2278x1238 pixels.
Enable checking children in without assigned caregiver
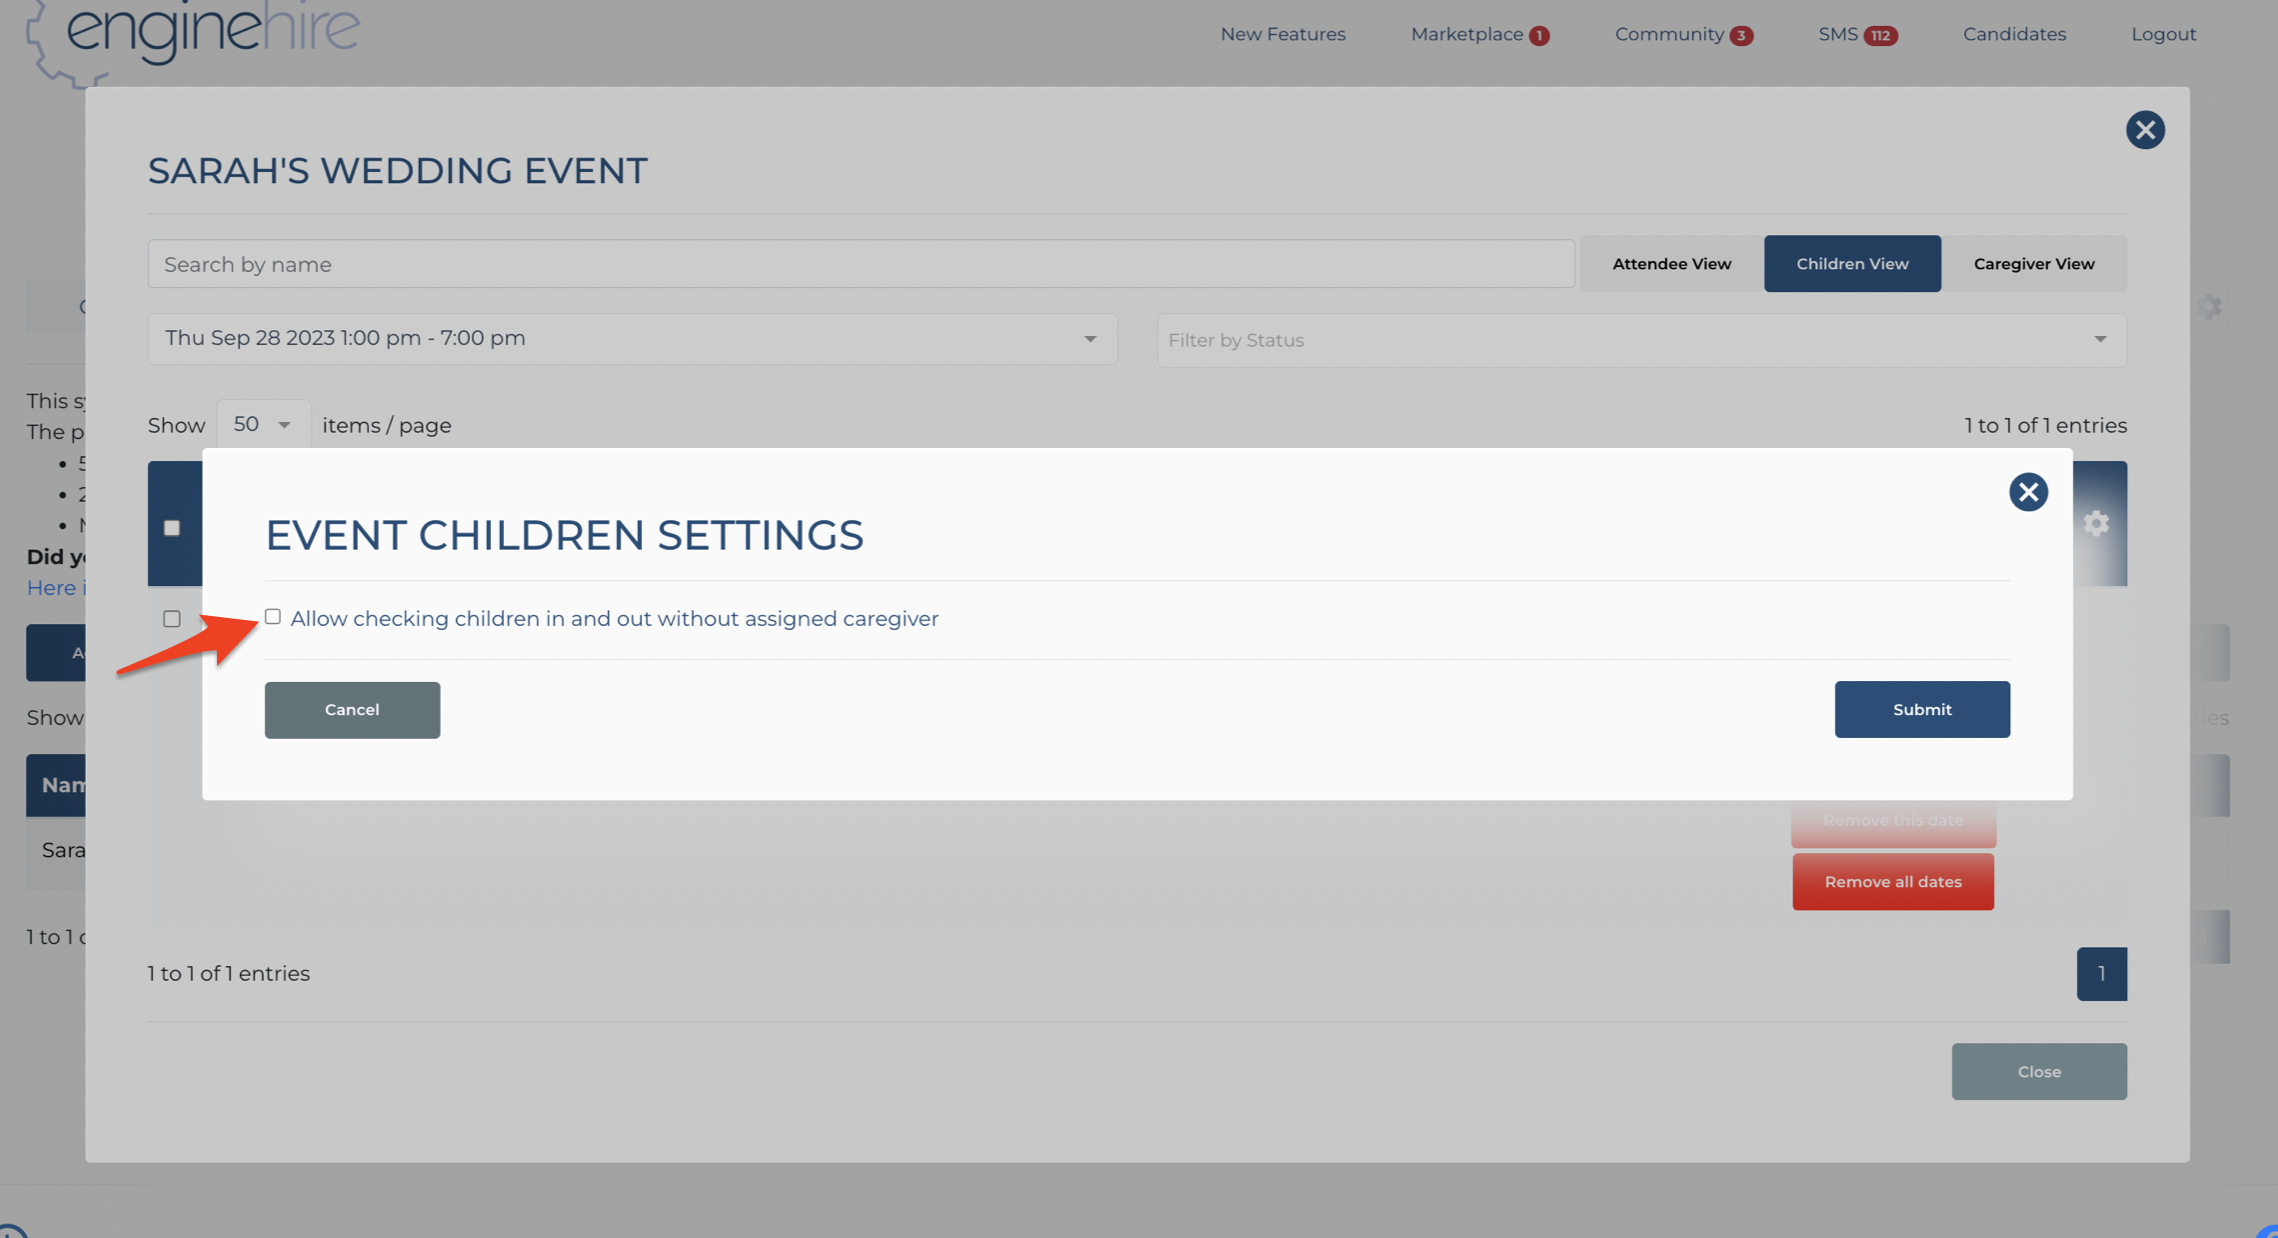pyautogui.click(x=273, y=617)
